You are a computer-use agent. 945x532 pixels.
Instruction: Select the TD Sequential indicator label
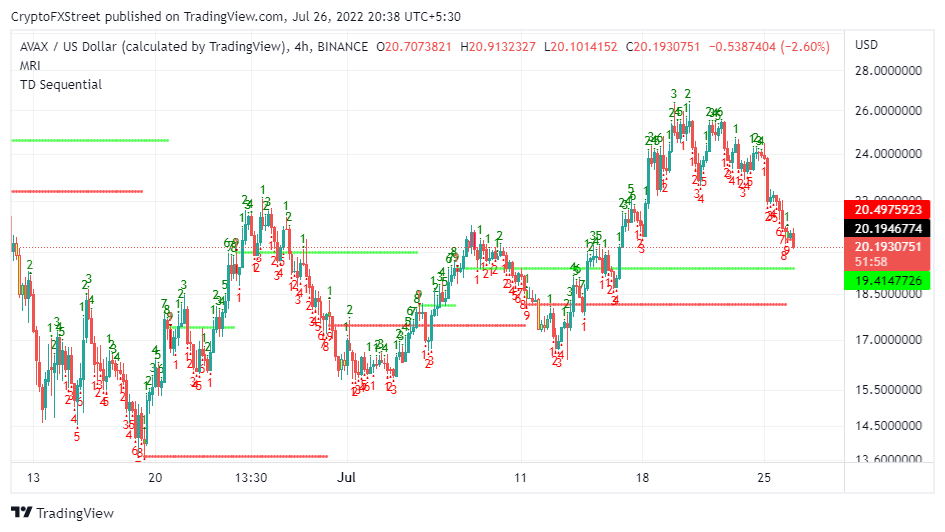coord(61,85)
